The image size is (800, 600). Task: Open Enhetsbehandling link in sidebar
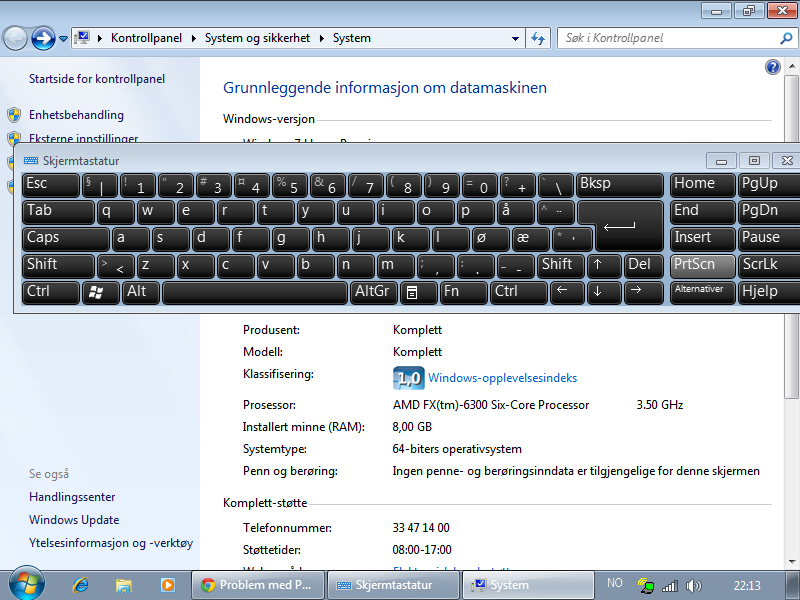click(76, 115)
